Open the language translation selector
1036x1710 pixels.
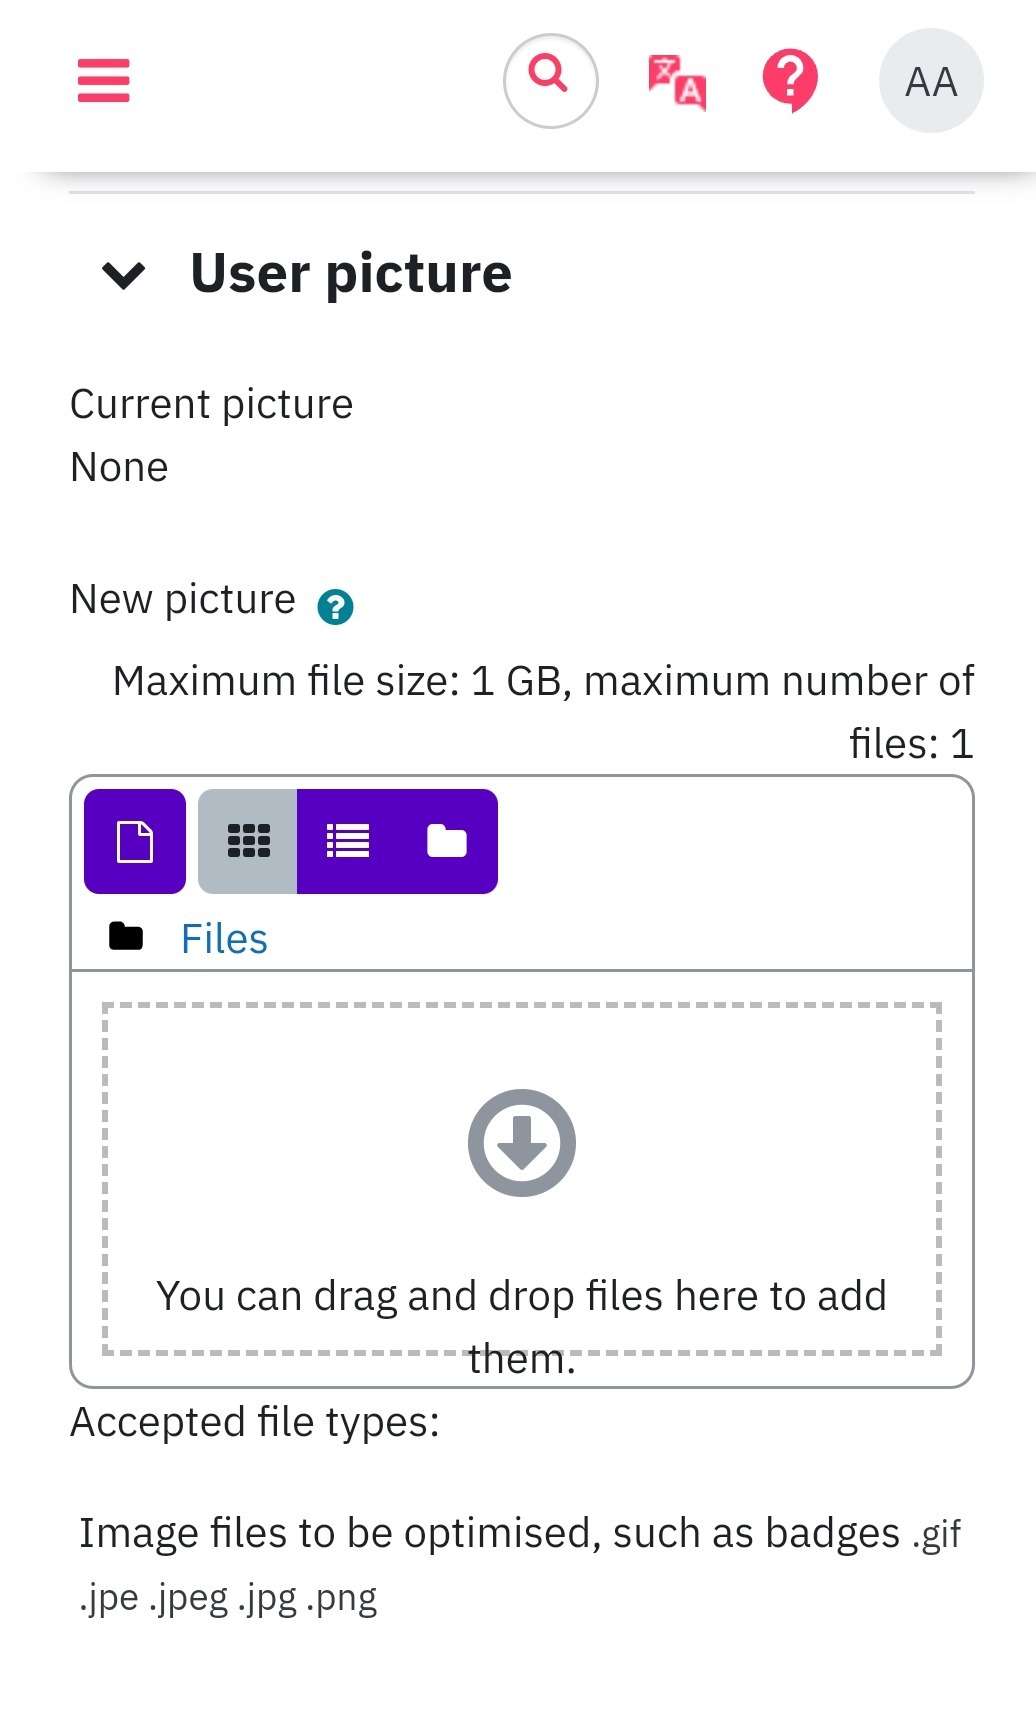[677, 82]
